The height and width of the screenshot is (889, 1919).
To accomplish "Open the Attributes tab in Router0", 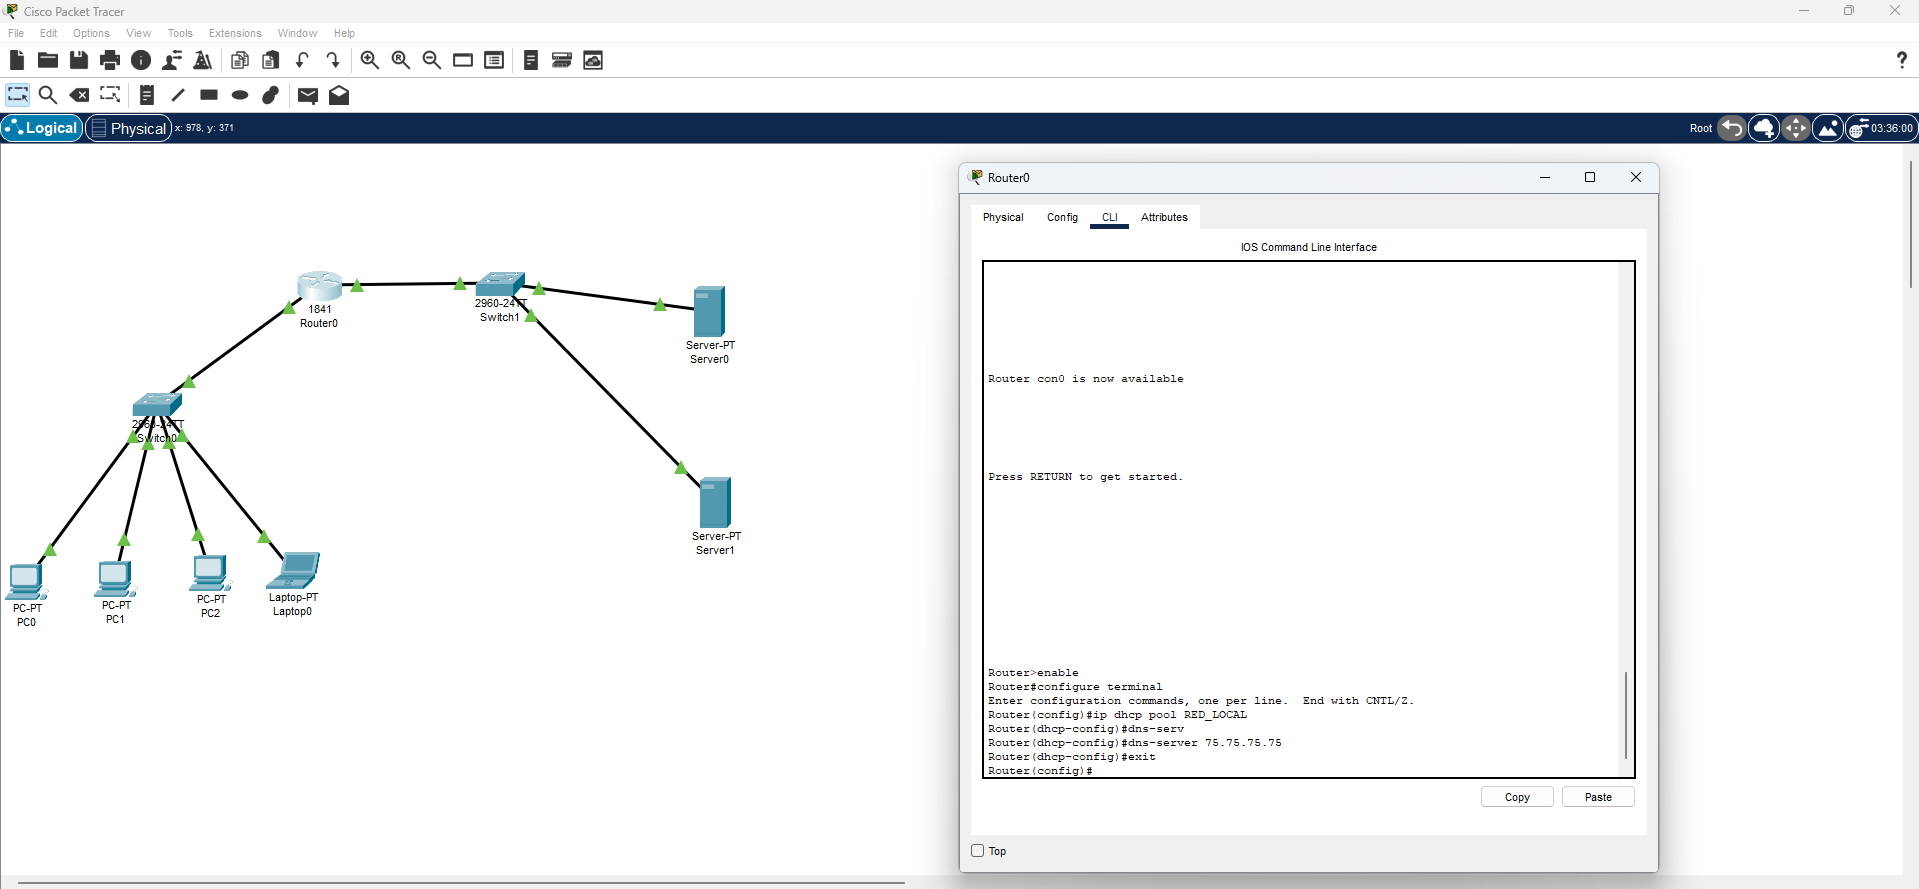I will click(1164, 217).
